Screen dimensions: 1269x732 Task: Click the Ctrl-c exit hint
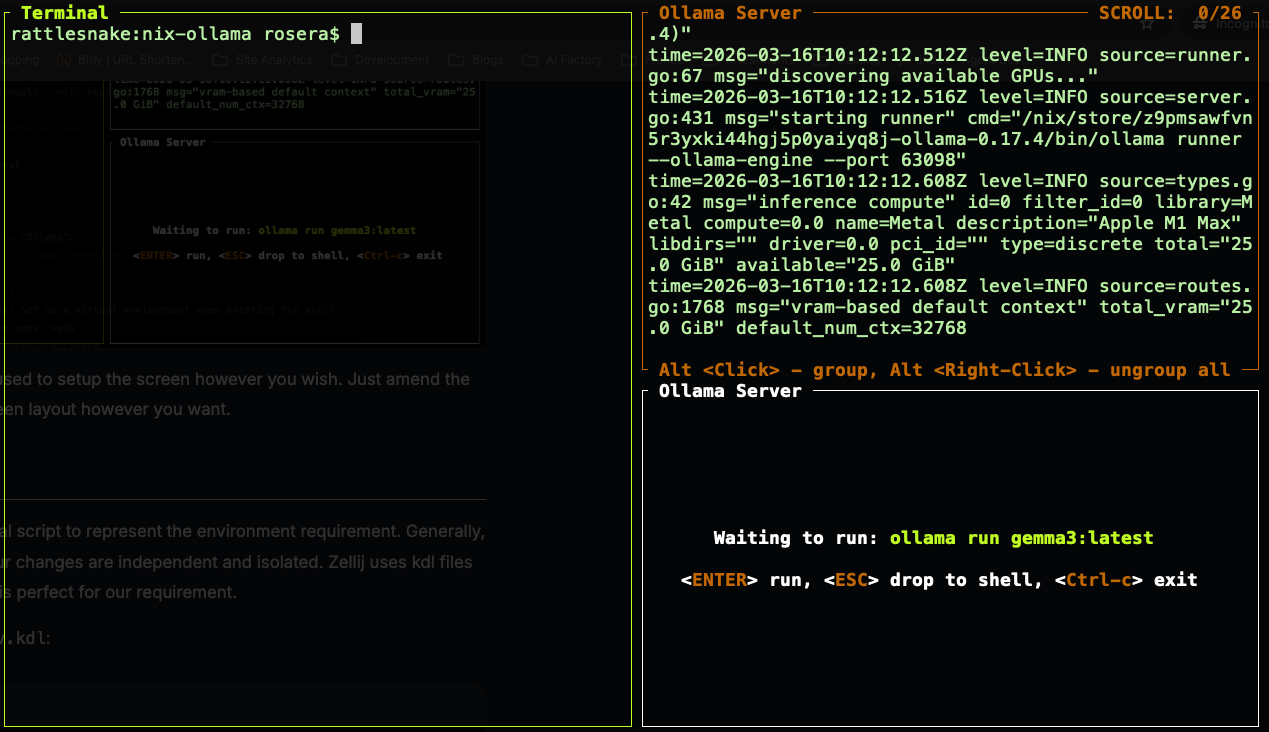(x=1125, y=580)
